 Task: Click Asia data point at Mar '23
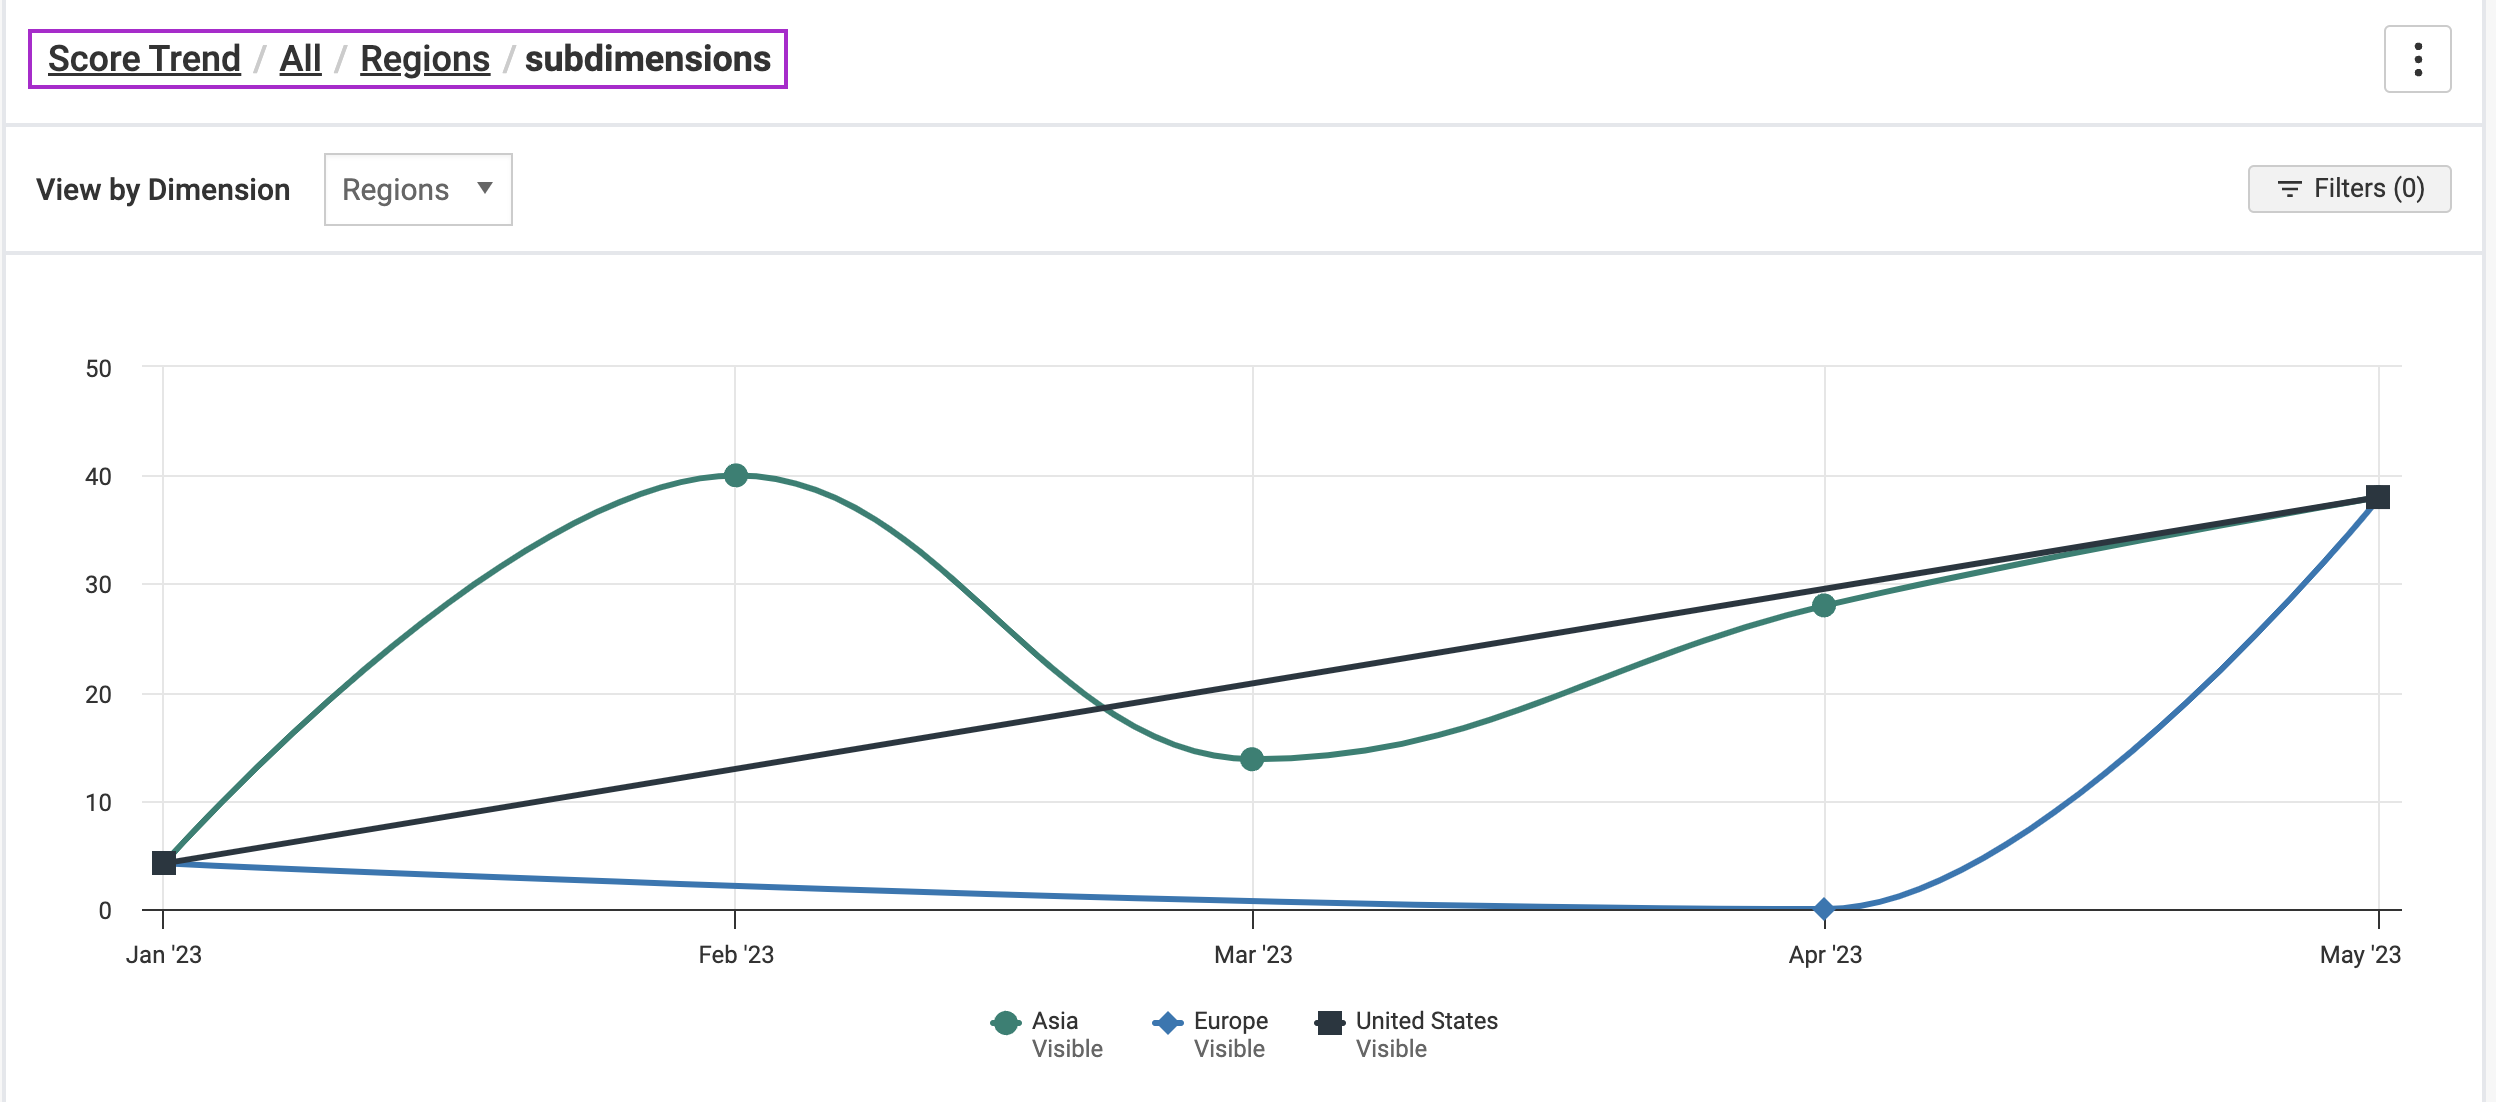coord(1252,759)
